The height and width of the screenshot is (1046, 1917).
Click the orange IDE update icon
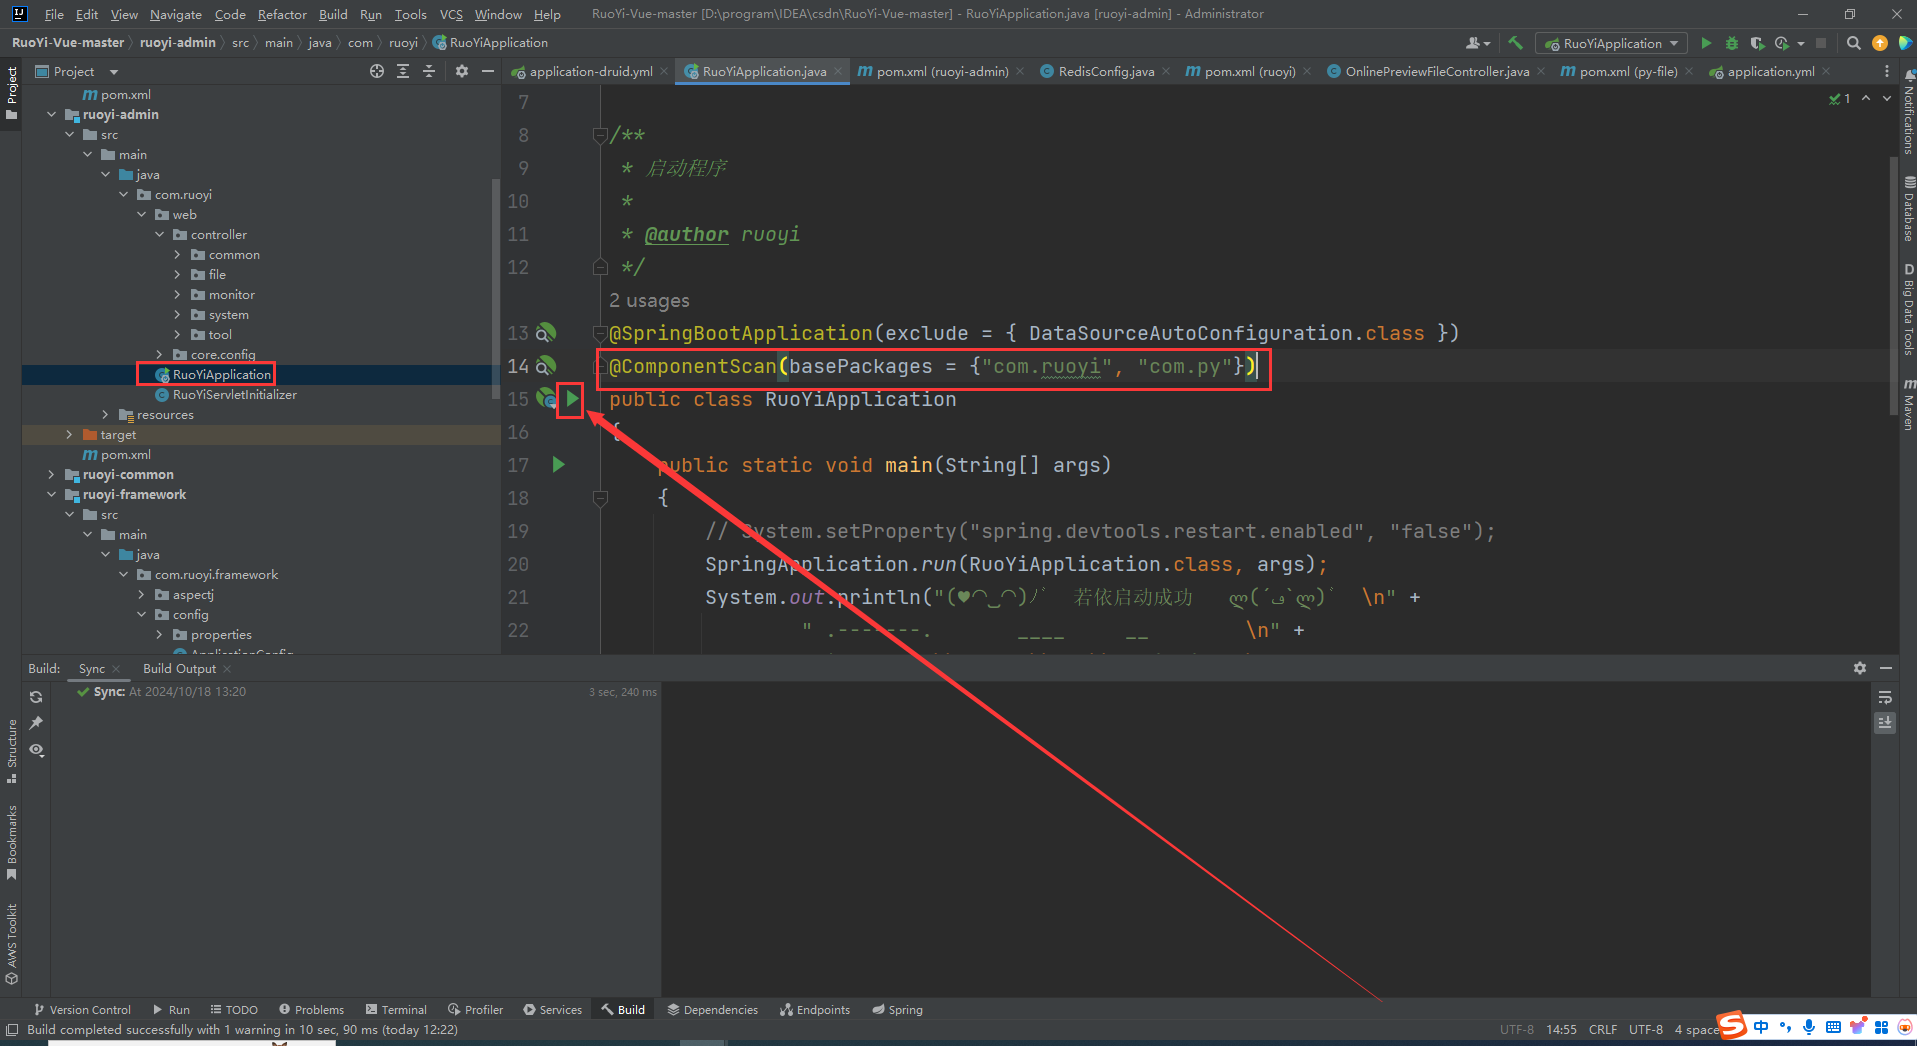click(1880, 43)
